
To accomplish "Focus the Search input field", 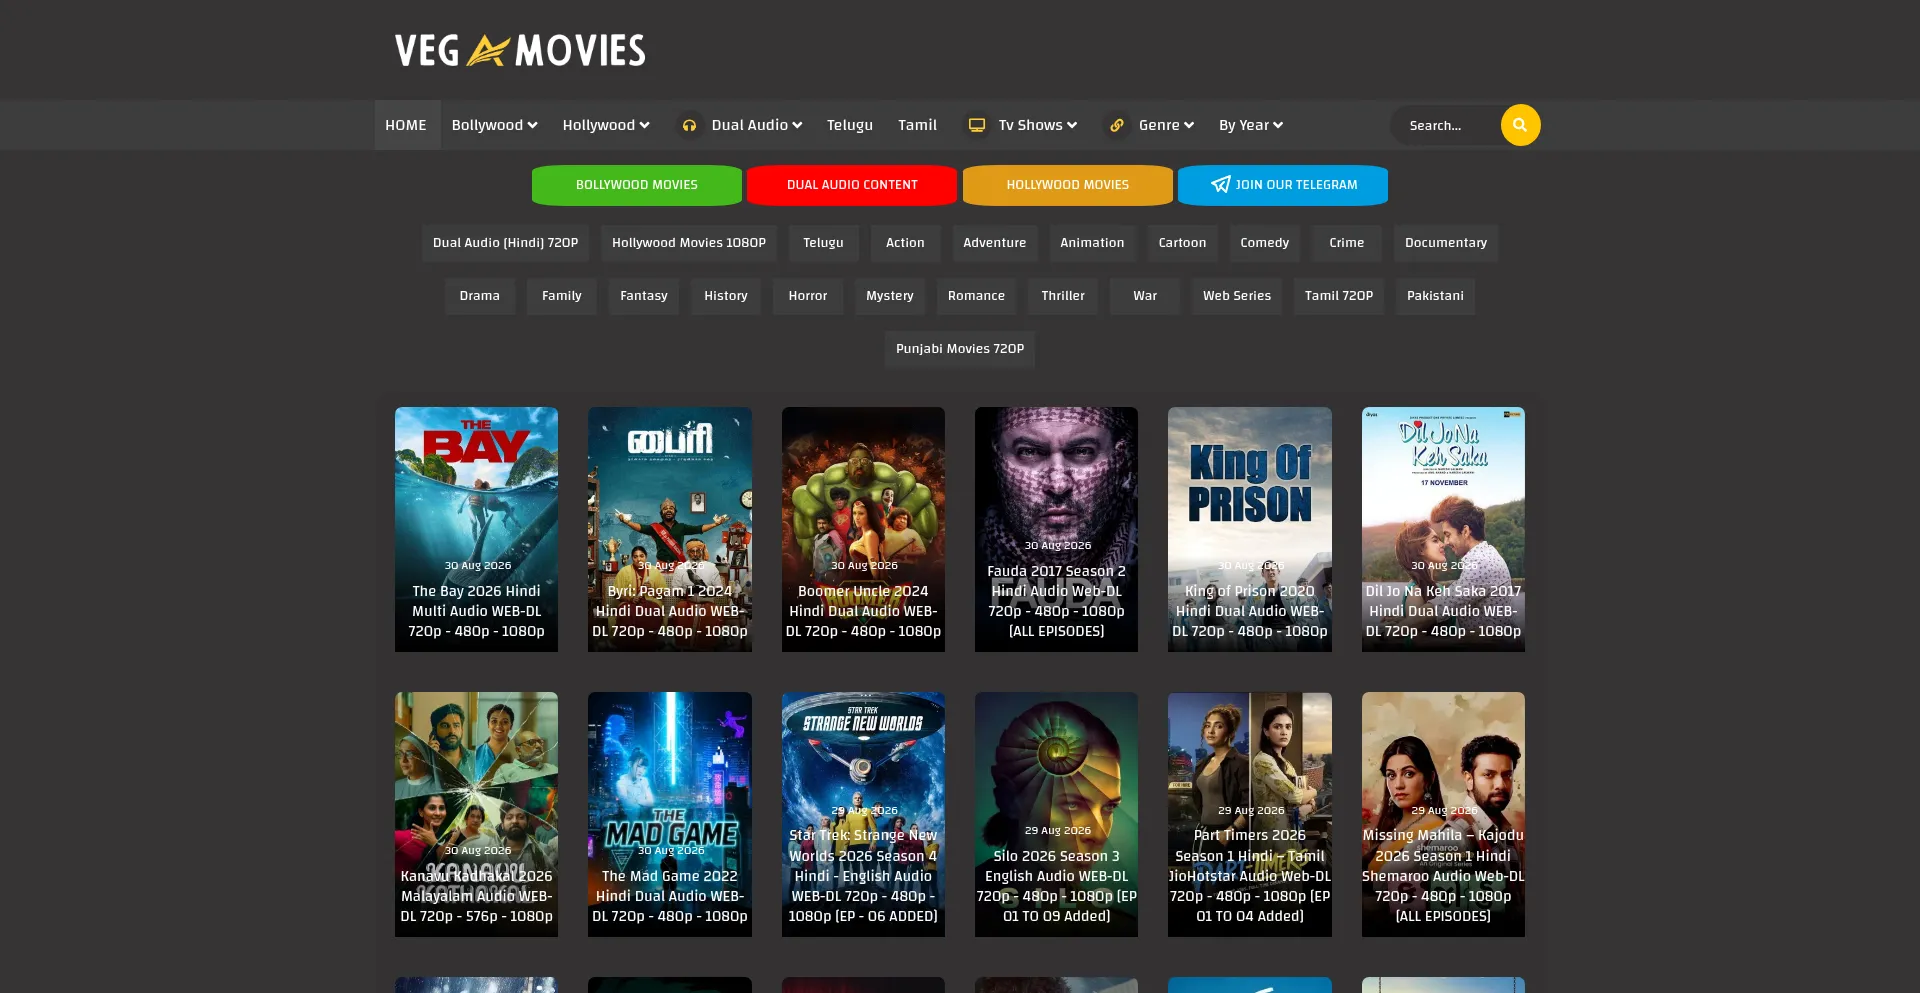I will click(x=1447, y=125).
